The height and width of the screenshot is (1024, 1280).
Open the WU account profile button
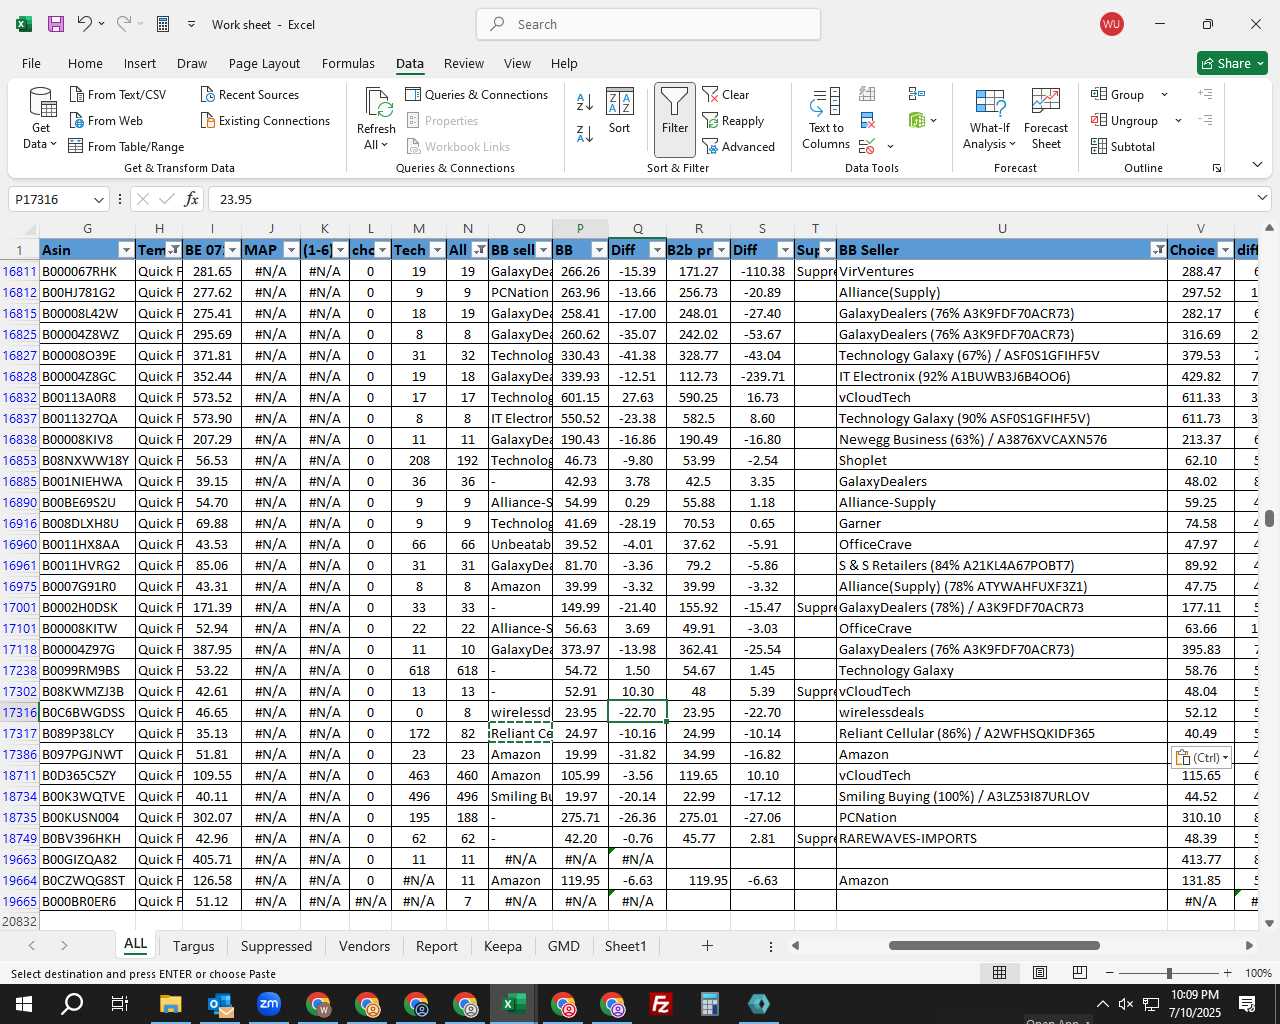point(1112,24)
